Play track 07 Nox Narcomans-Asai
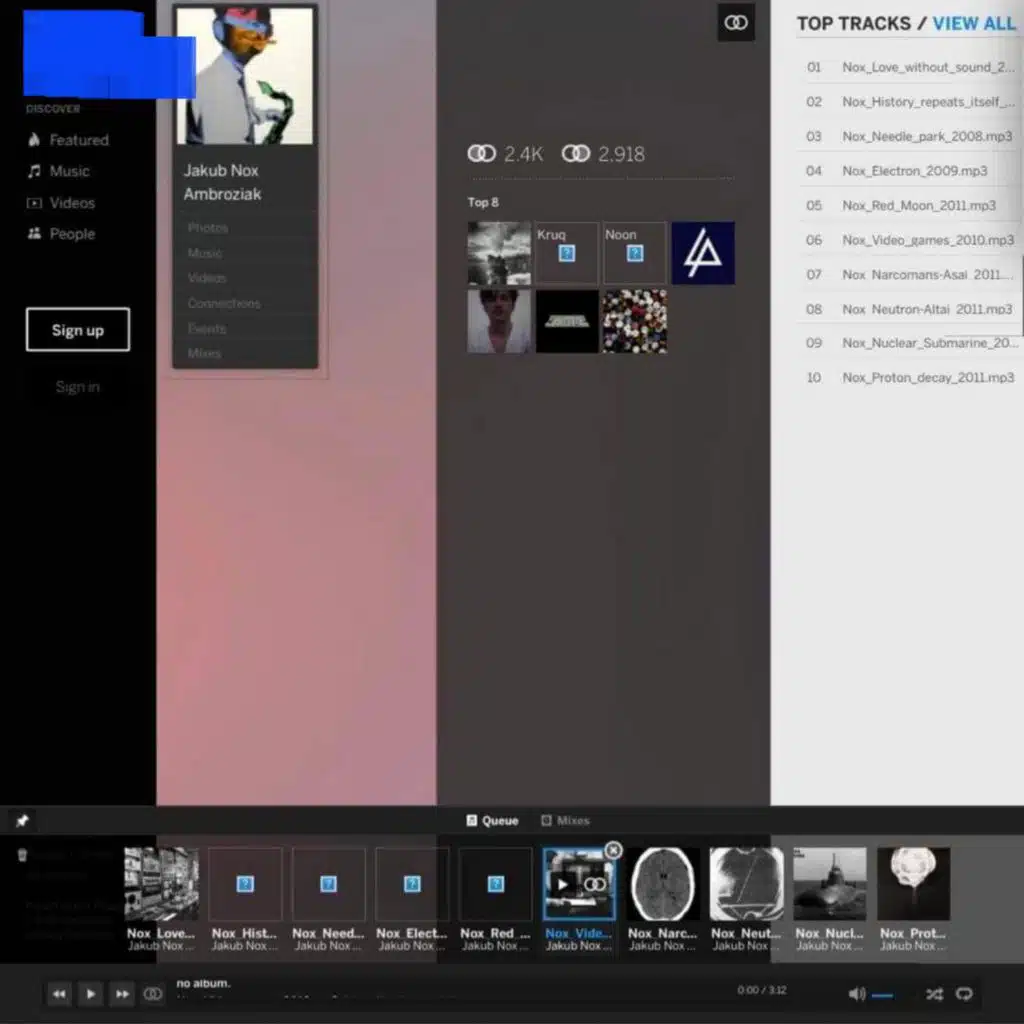Screen dimensions: 1024x1024 (x=910, y=275)
